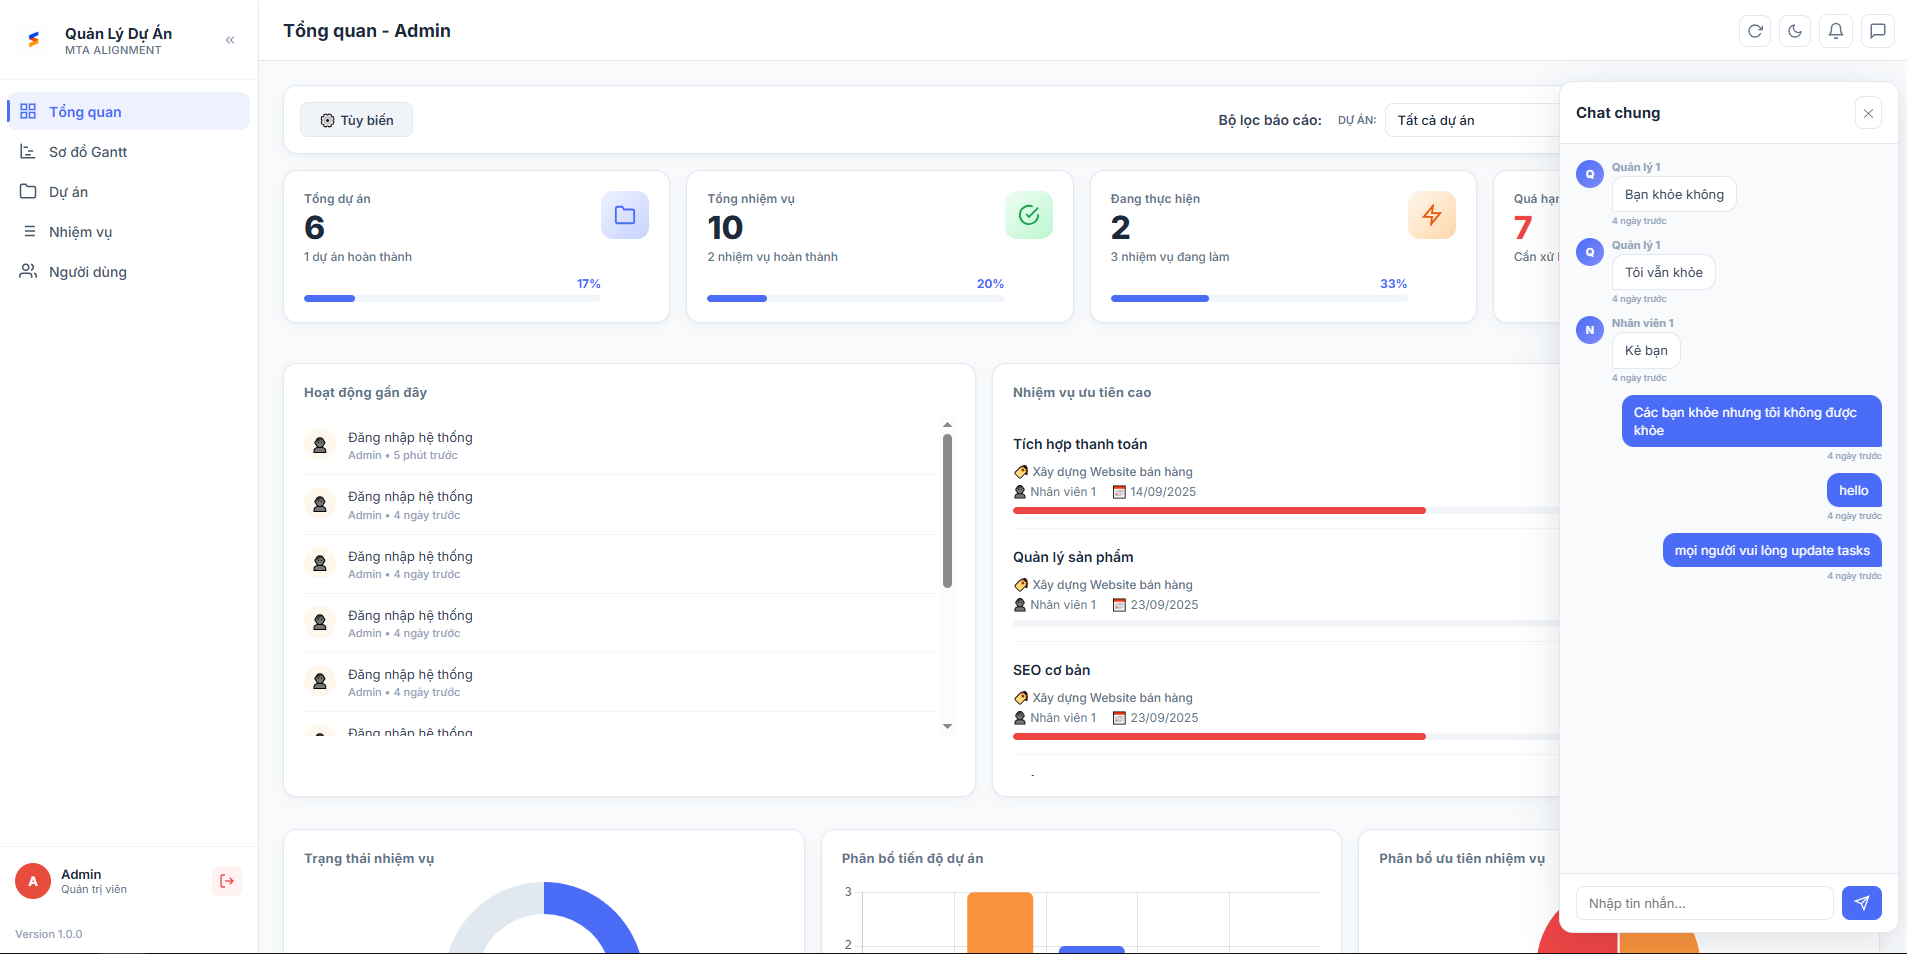Click the Tổng nhiệm vụ 20% progress bar

856,298
